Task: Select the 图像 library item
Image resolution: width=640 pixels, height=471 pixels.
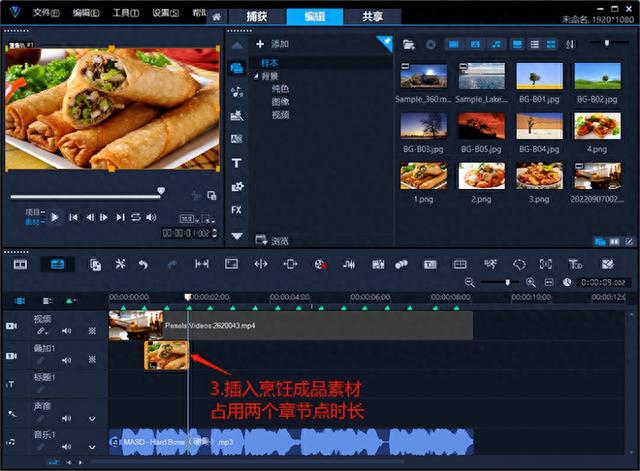Action: (280, 102)
